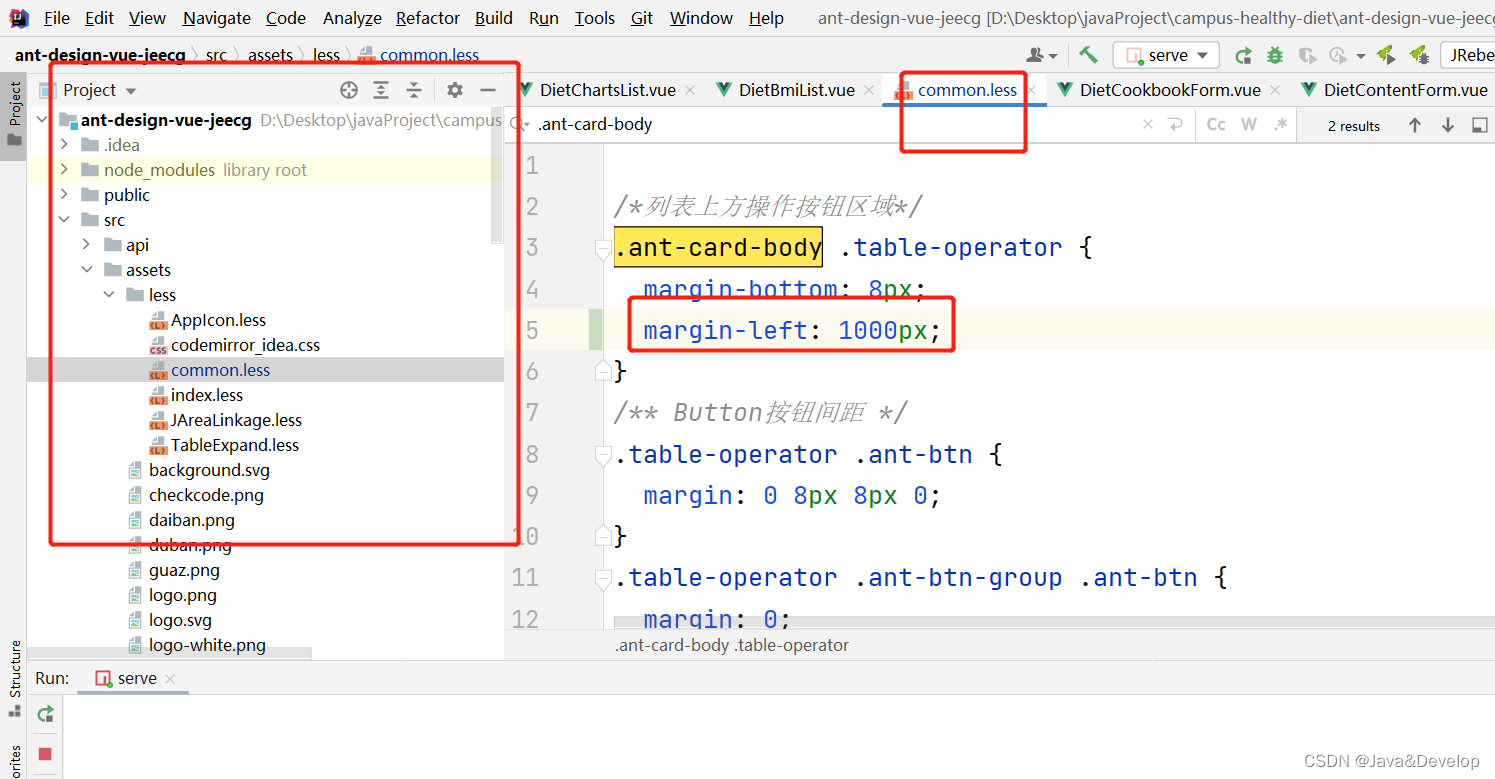Open Project panel settings gear
The image size is (1495, 779).
455,90
